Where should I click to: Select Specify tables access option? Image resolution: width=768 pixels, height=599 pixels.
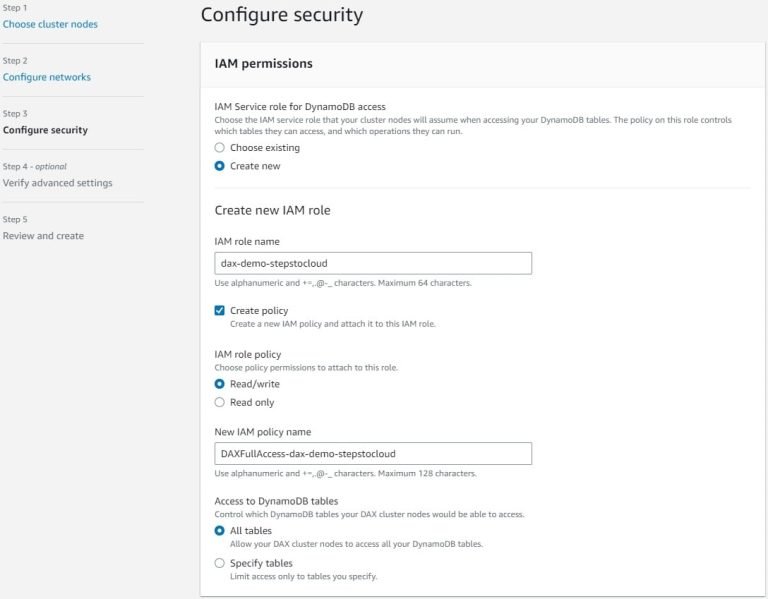[x=220, y=563]
